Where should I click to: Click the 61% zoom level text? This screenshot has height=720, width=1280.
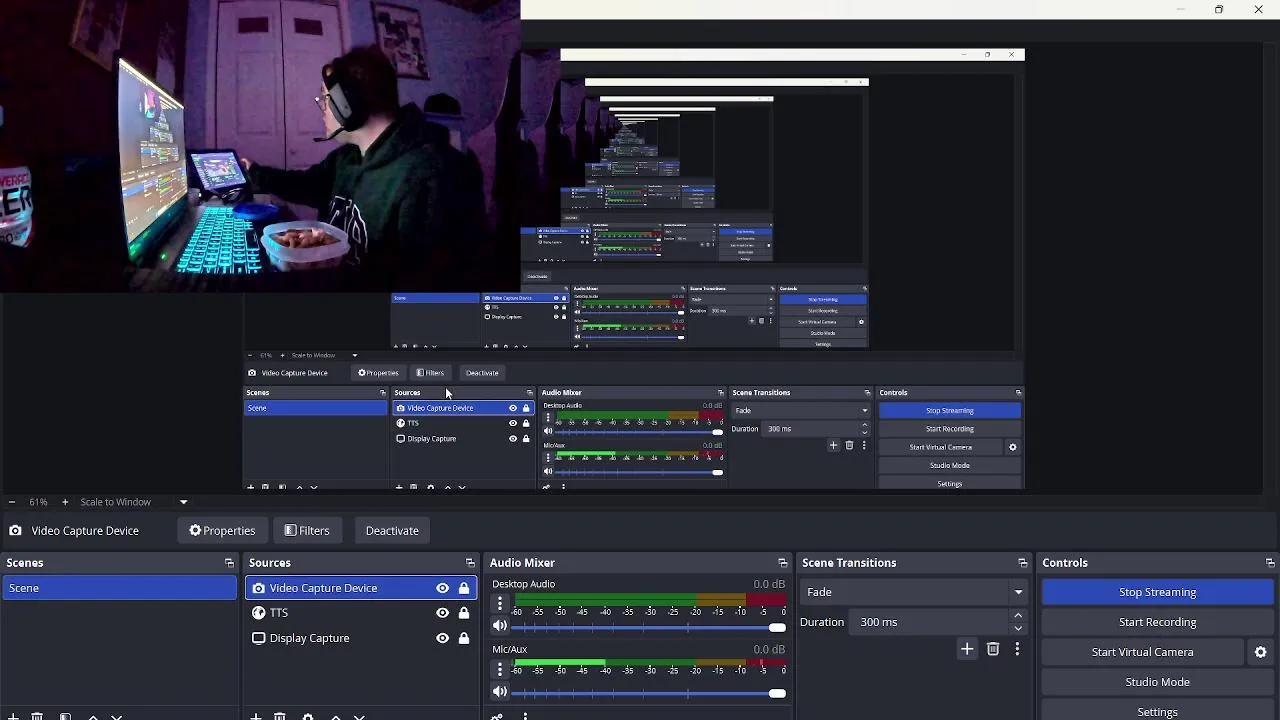(x=38, y=502)
